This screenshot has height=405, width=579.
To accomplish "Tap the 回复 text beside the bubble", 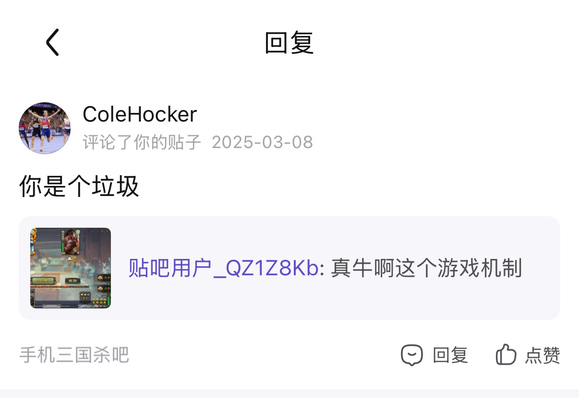I will click(450, 355).
